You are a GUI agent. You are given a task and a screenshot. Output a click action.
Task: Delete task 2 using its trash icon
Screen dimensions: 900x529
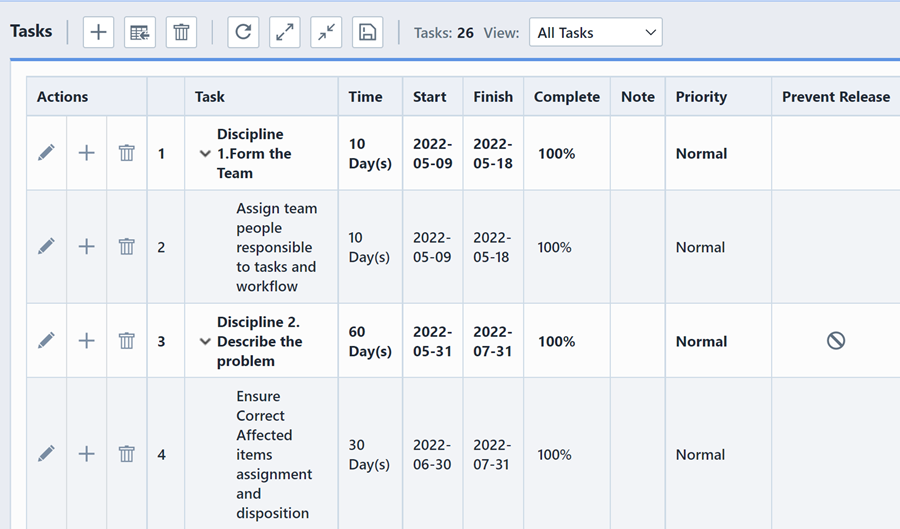126,247
